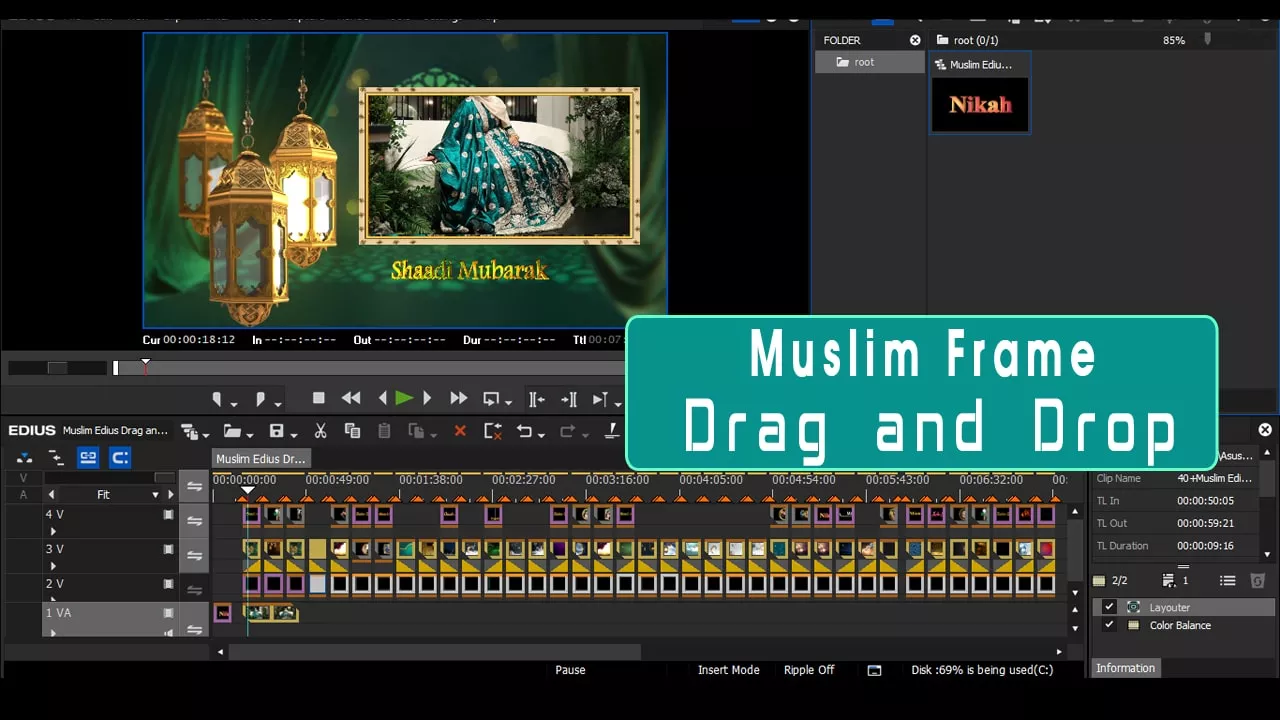The image size is (1280, 720).
Task: Select the Nikah clip thumbnail in the bin
Action: click(979, 104)
